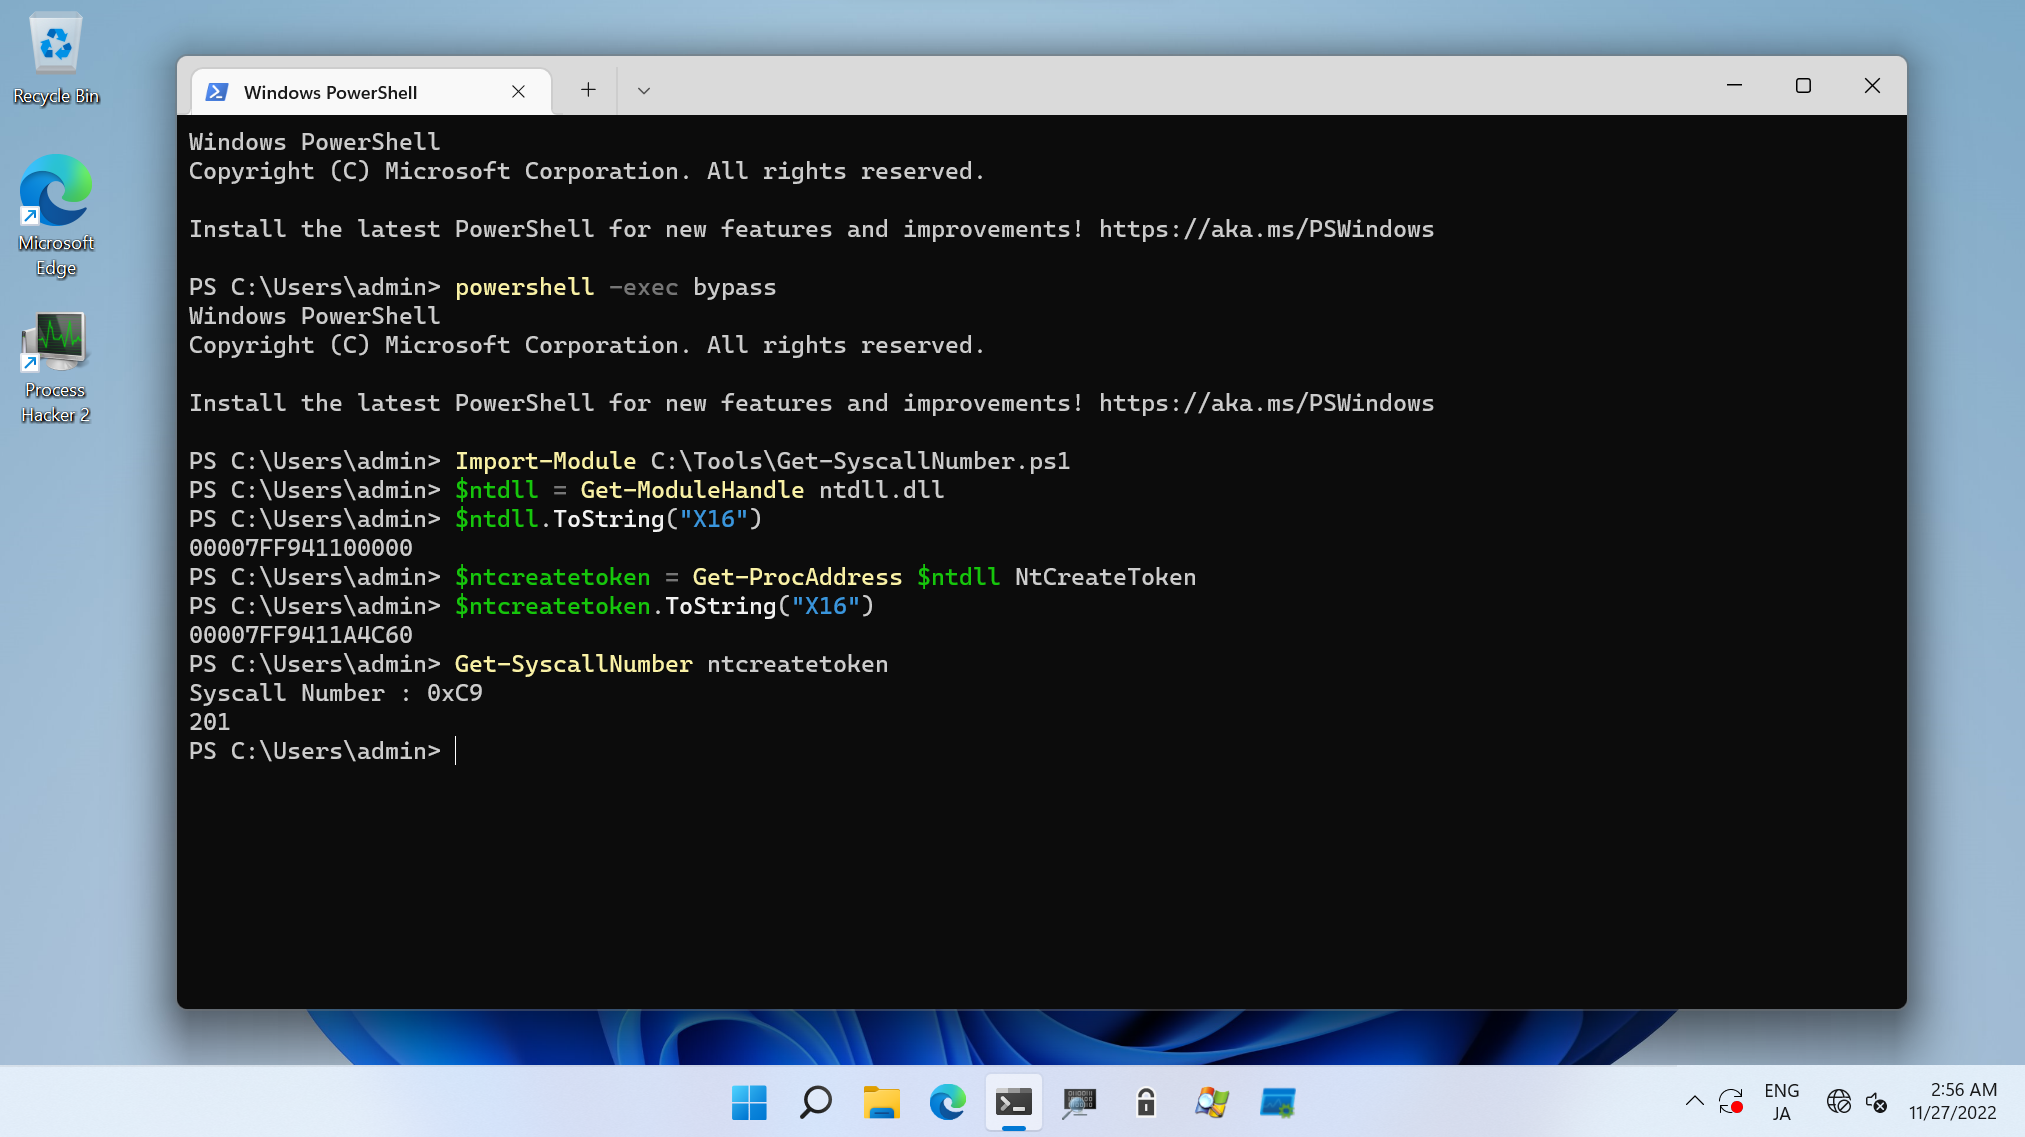This screenshot has height=1137, width=2025.
Task: Click Windows Terminal taskbar icon
Action: [1013, 1102]
